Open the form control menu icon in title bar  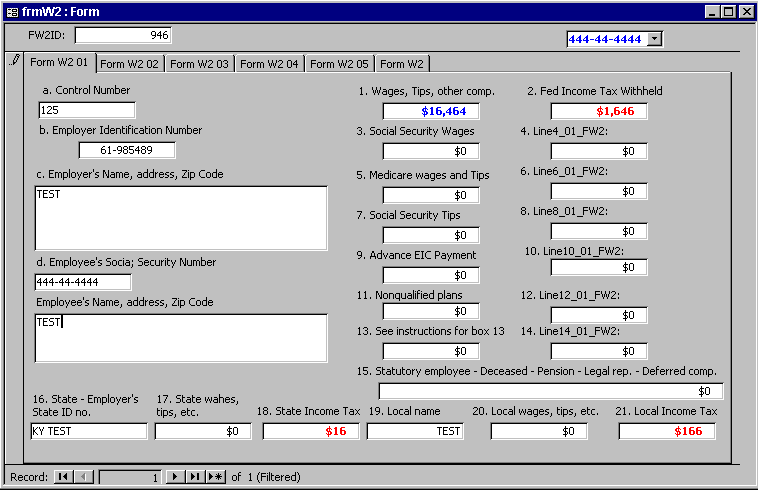[13, 12]
